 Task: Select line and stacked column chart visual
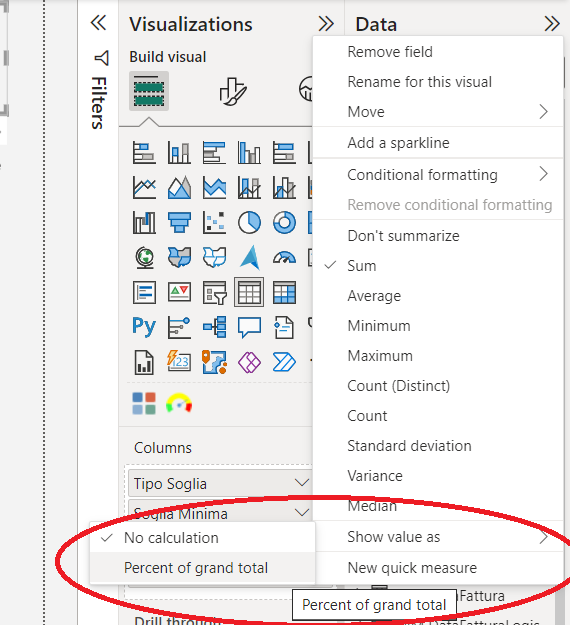pos(249,188)
